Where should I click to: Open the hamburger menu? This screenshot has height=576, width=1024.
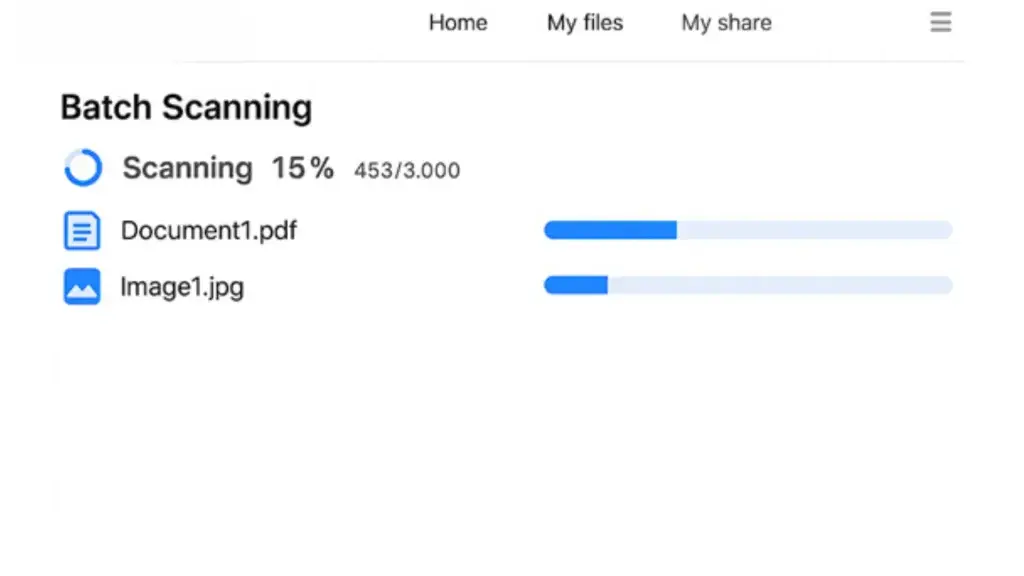(940, 22)
